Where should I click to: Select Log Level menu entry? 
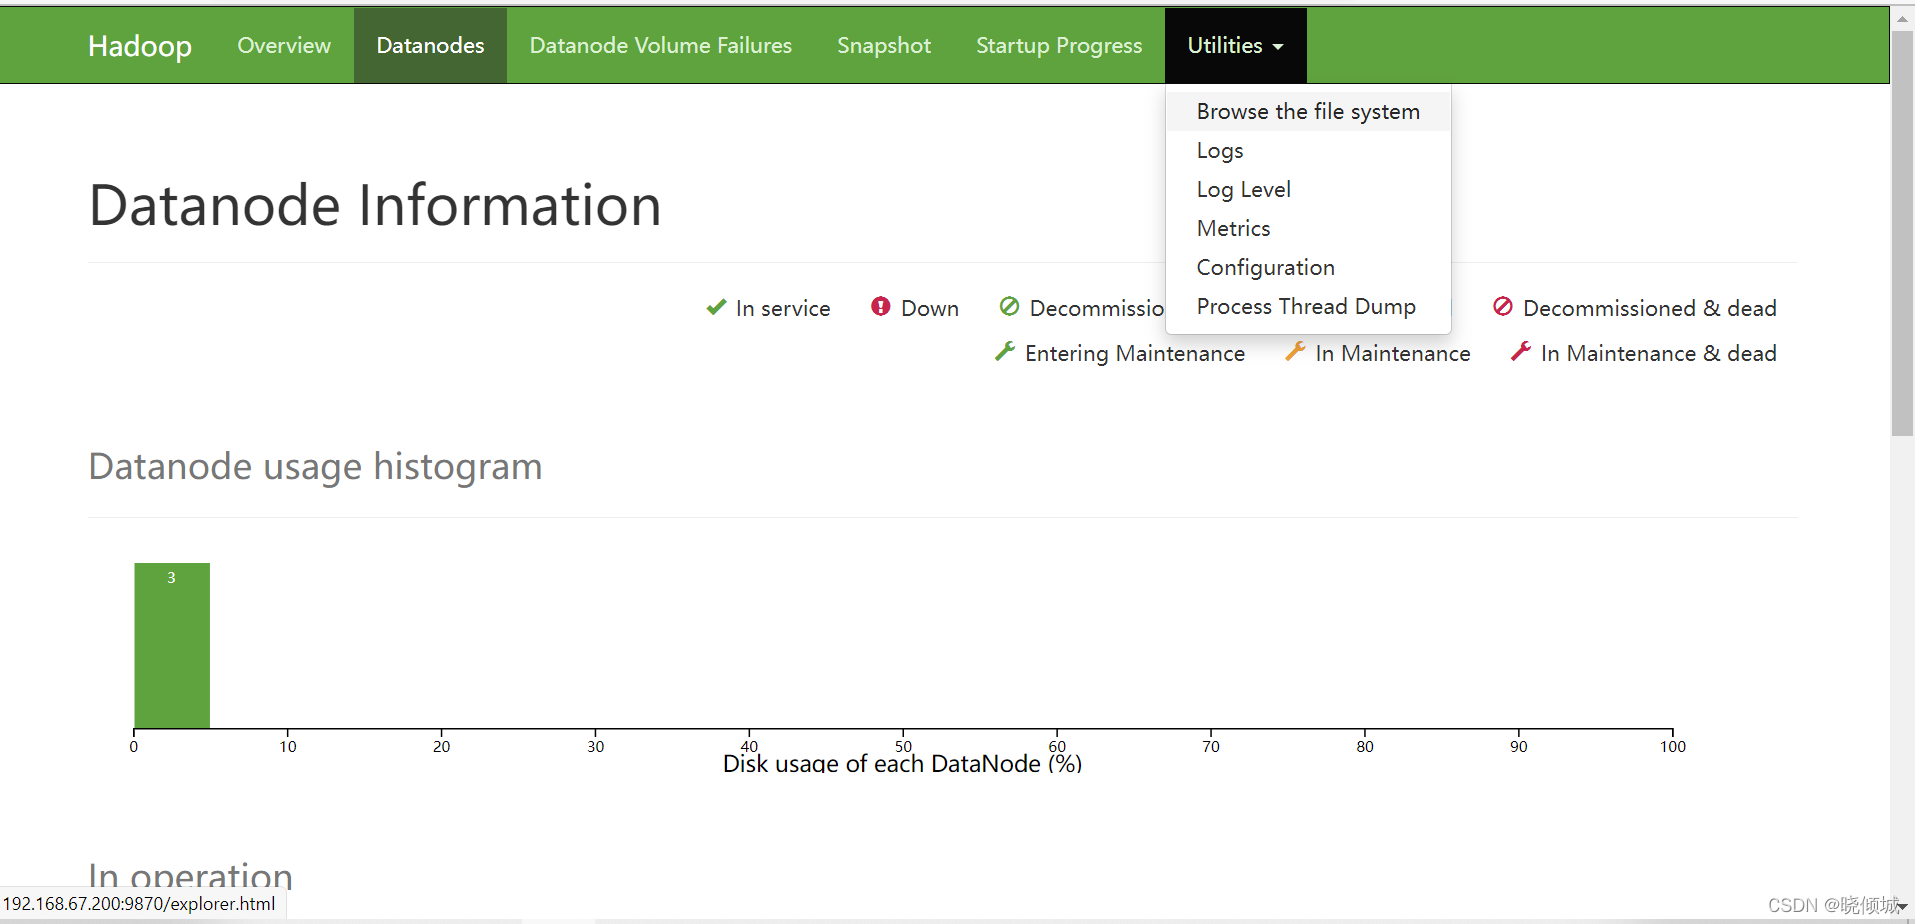click(x=1308, y=189)
